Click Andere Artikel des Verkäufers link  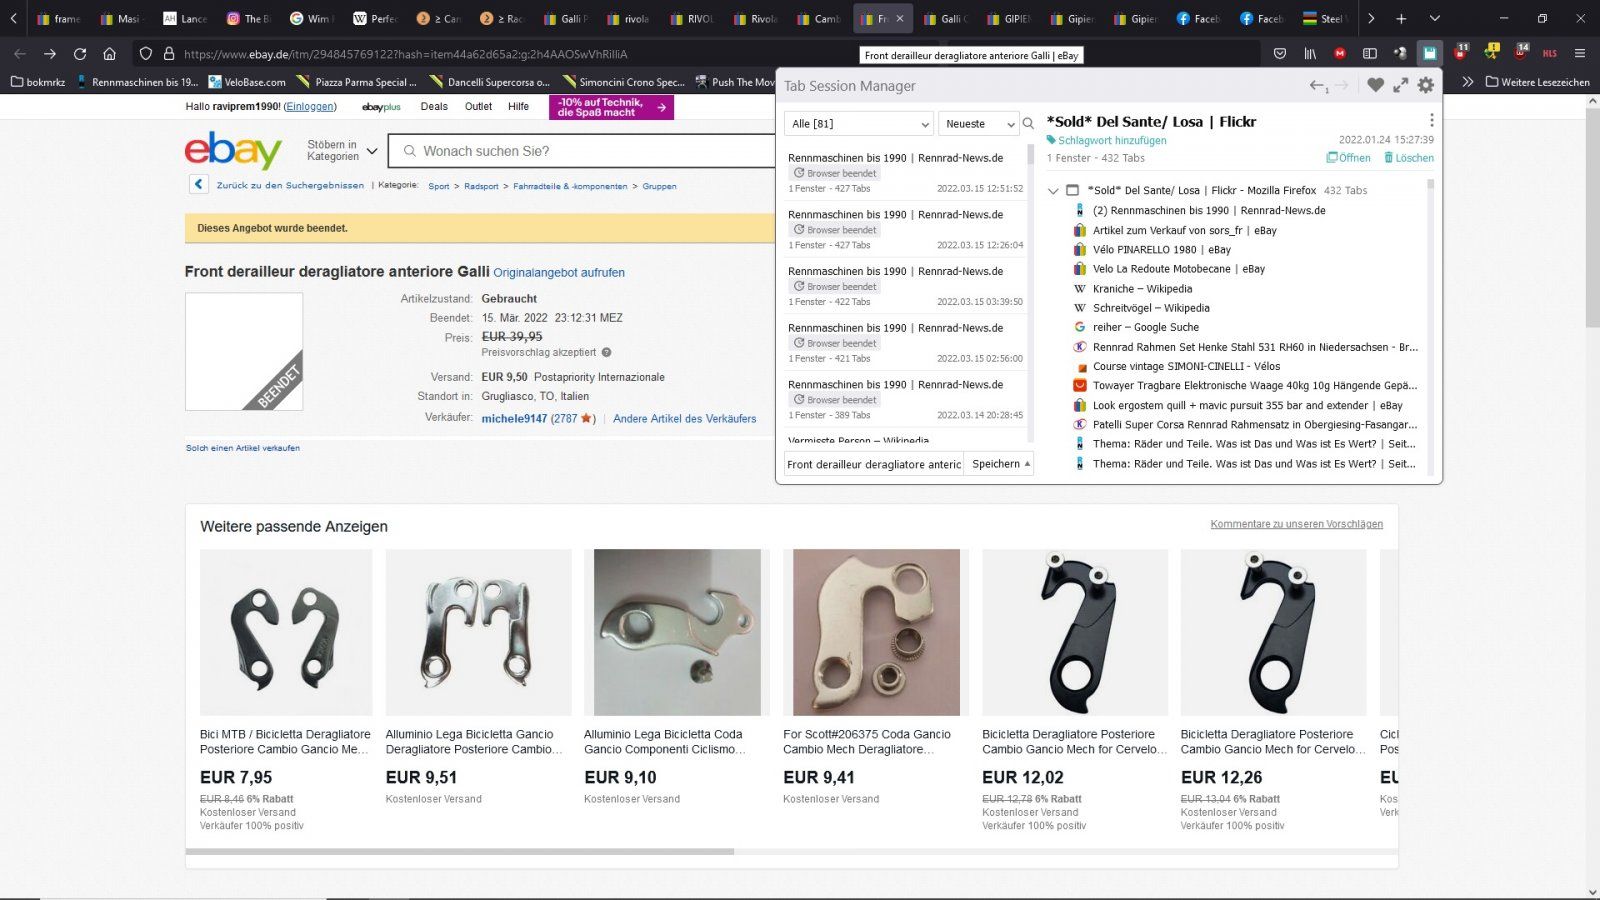(x=685, y=418)
